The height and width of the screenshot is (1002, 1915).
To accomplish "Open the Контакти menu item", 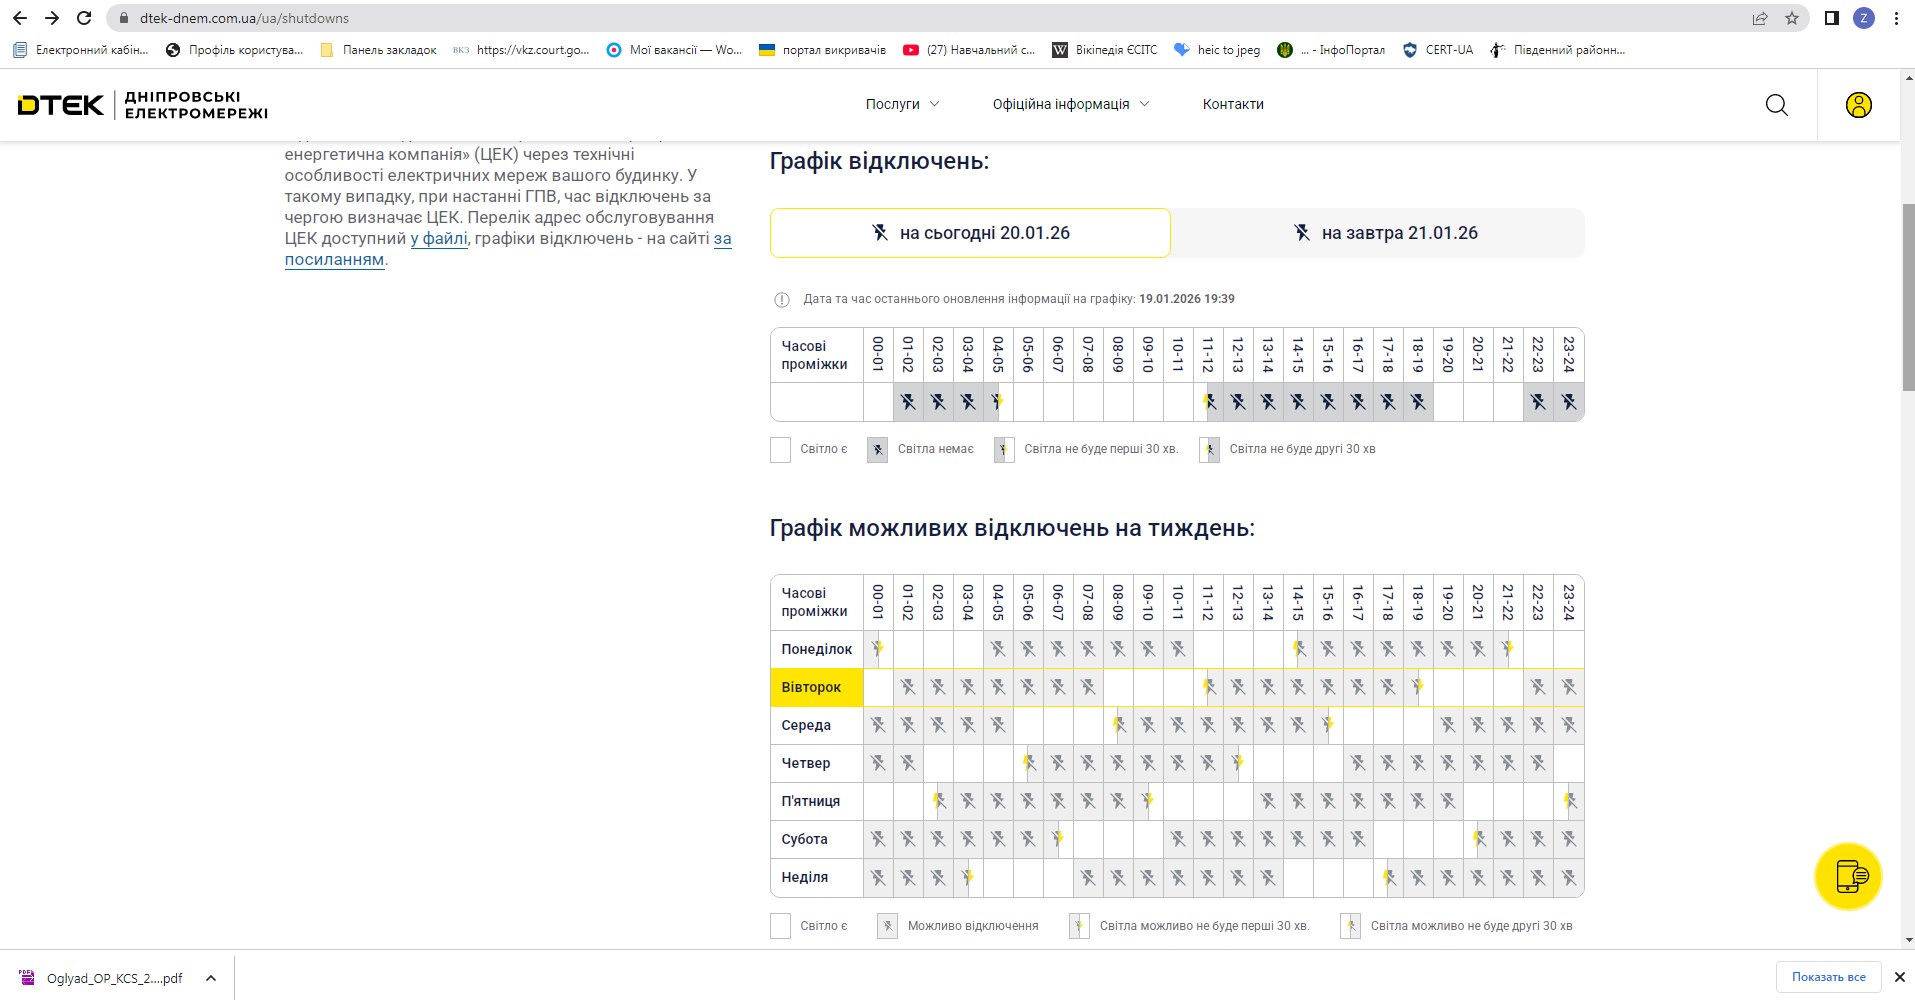I will point(1233,104).
